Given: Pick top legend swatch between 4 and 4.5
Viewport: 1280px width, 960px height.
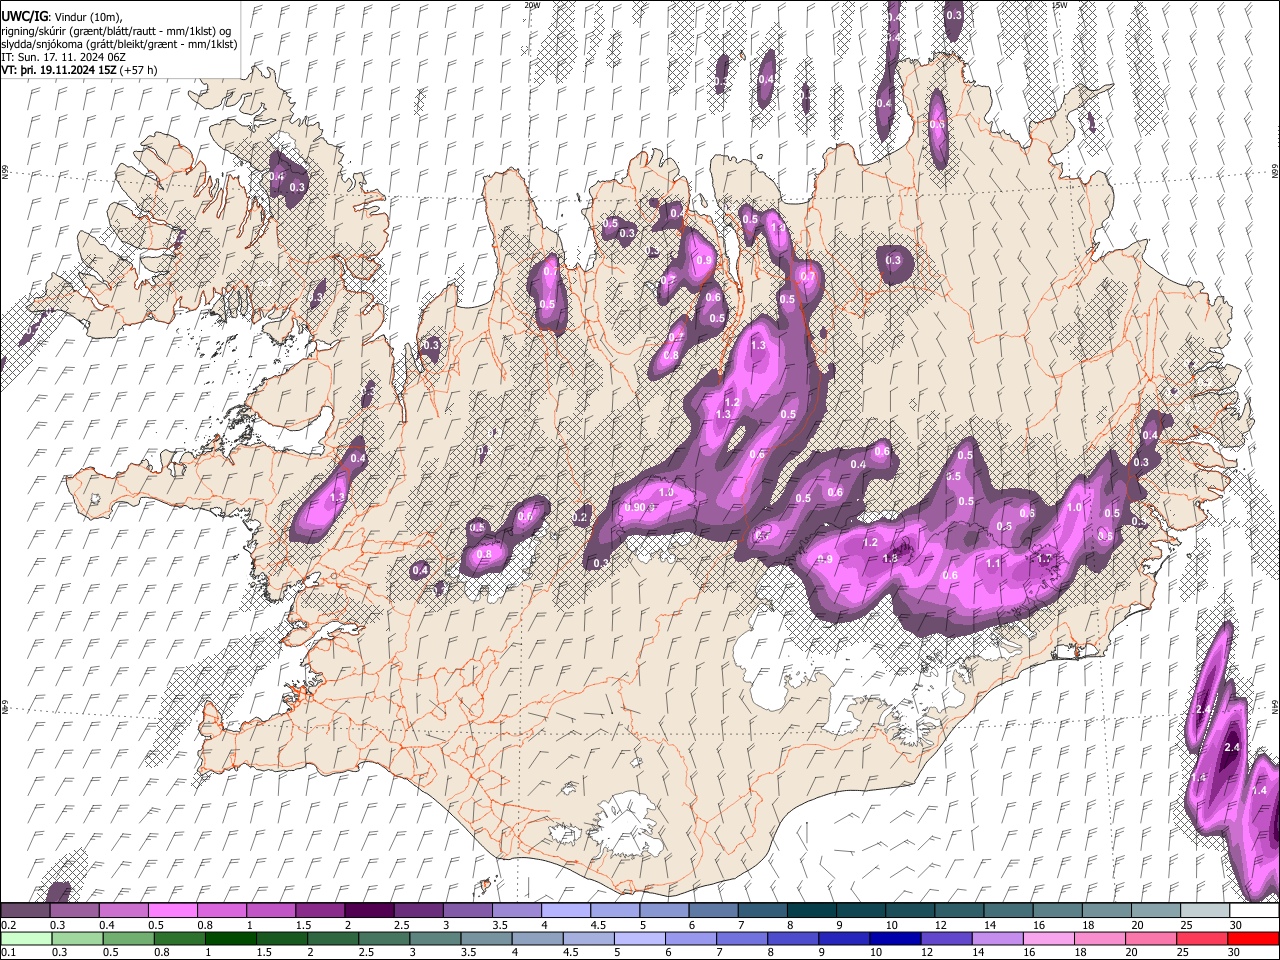Looking at the screenshot, I should [566, 911].
